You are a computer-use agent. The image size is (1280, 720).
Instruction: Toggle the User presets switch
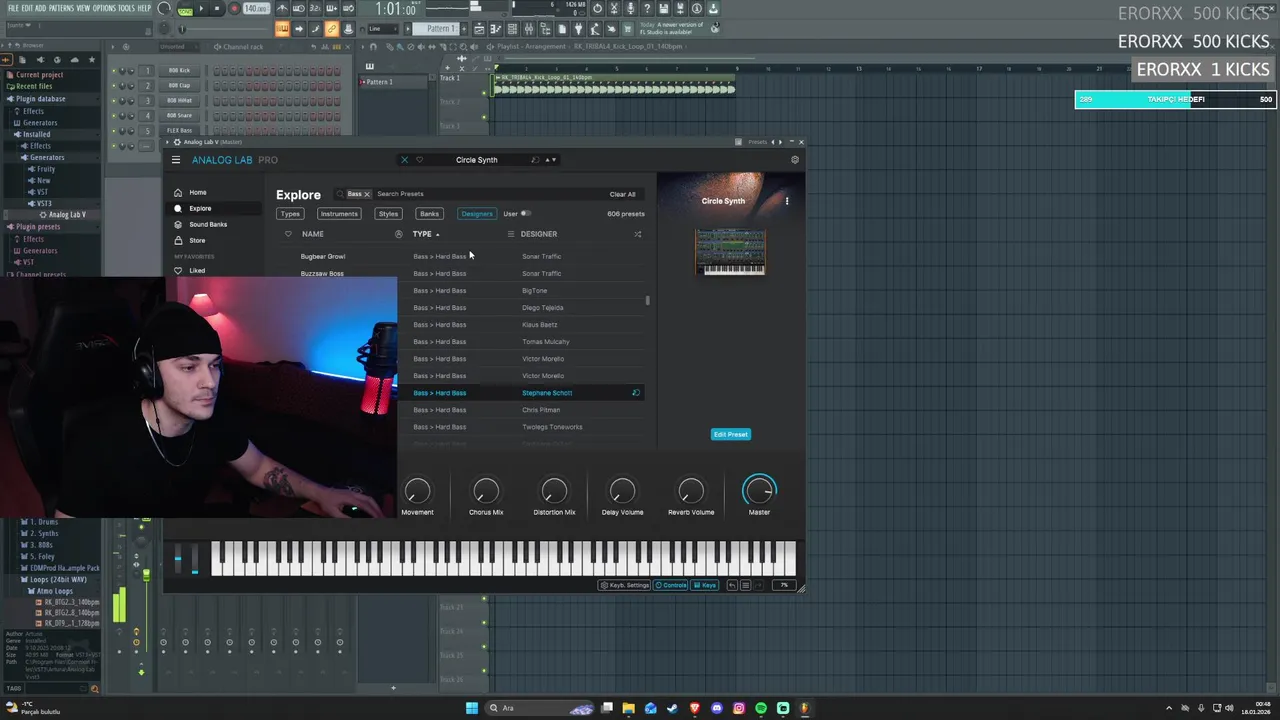coord(525,213)
